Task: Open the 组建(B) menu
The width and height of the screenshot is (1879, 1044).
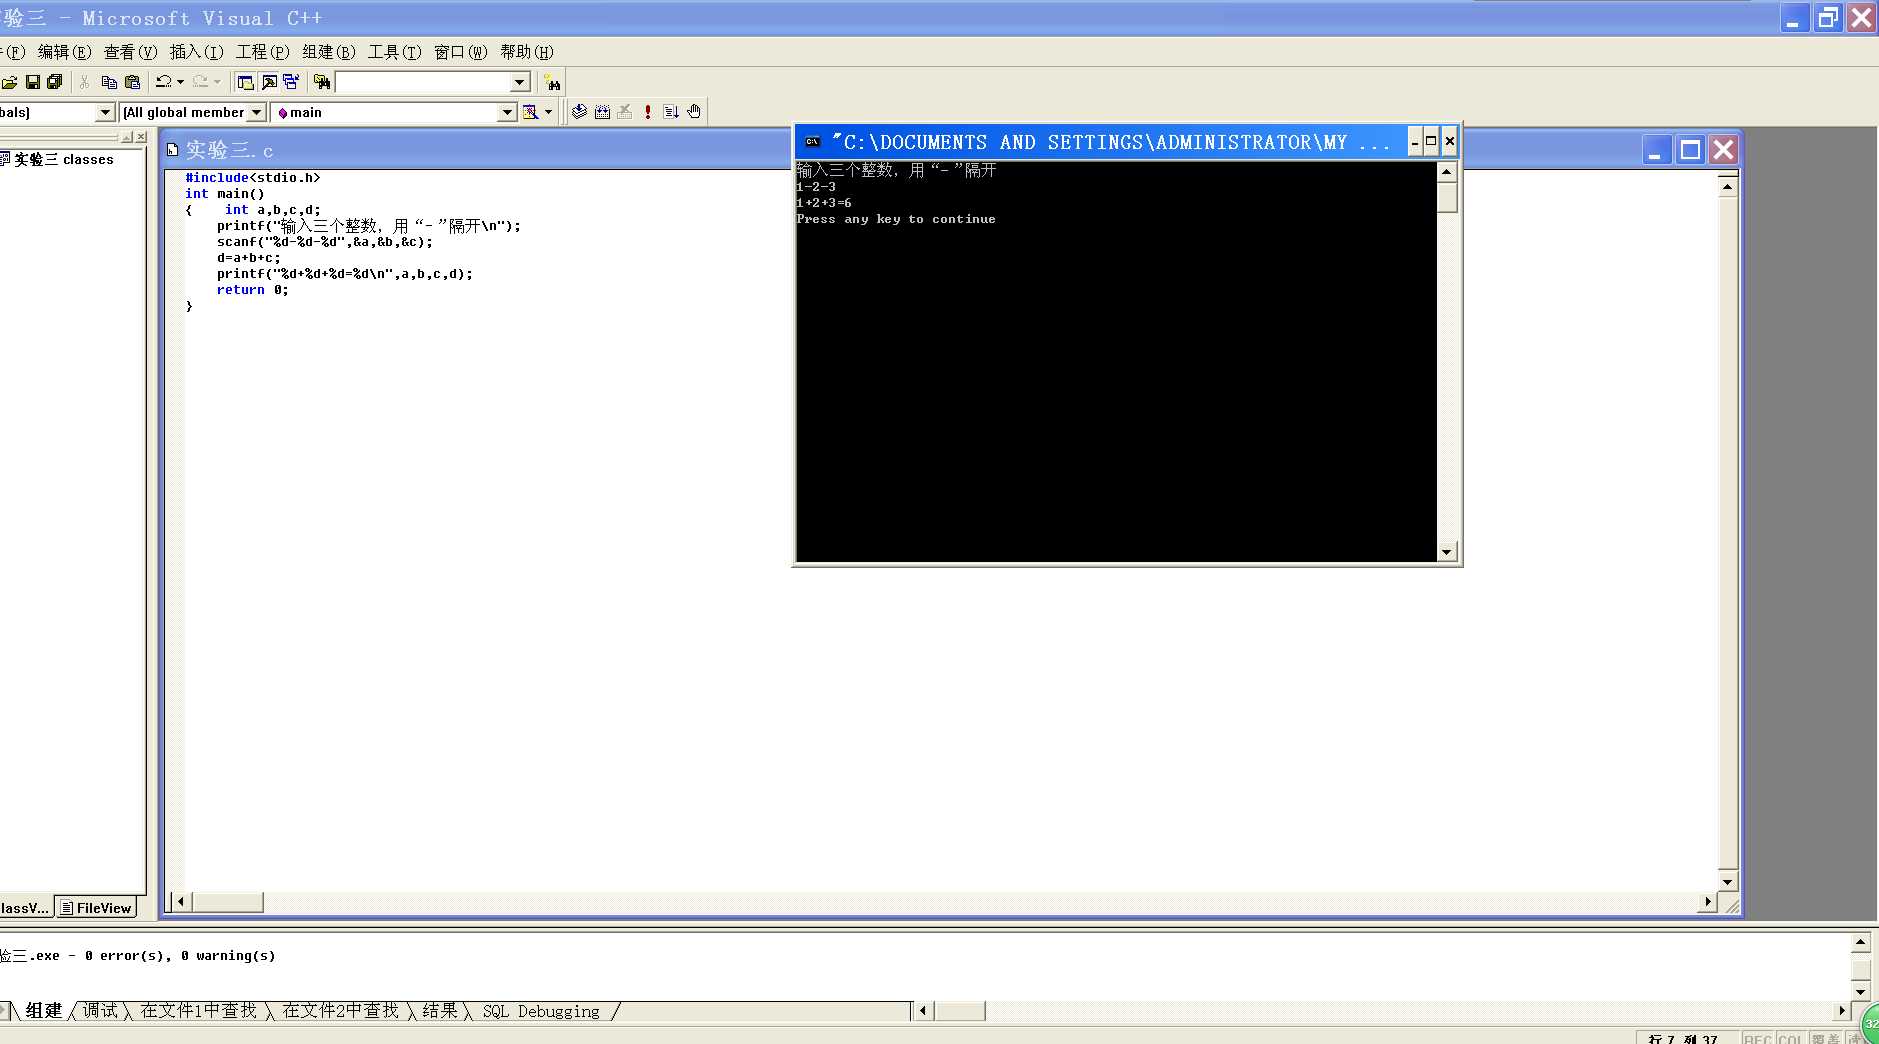Action: pyautogui.click(x=328, y=52)
